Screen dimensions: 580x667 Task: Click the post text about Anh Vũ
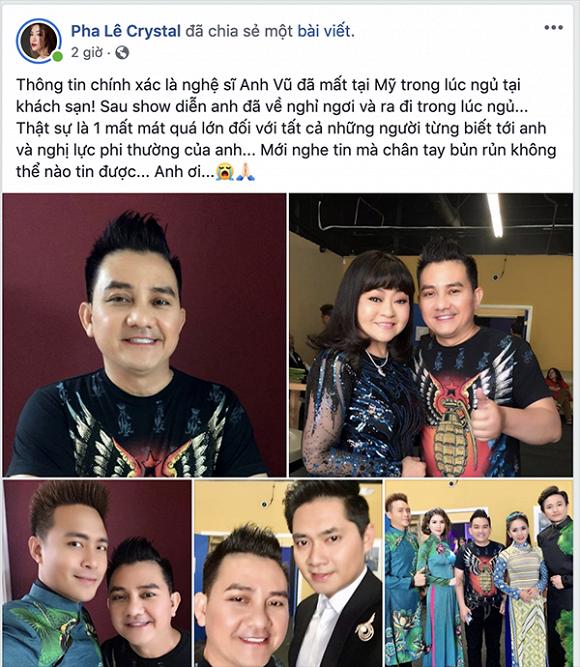point(286,128)
